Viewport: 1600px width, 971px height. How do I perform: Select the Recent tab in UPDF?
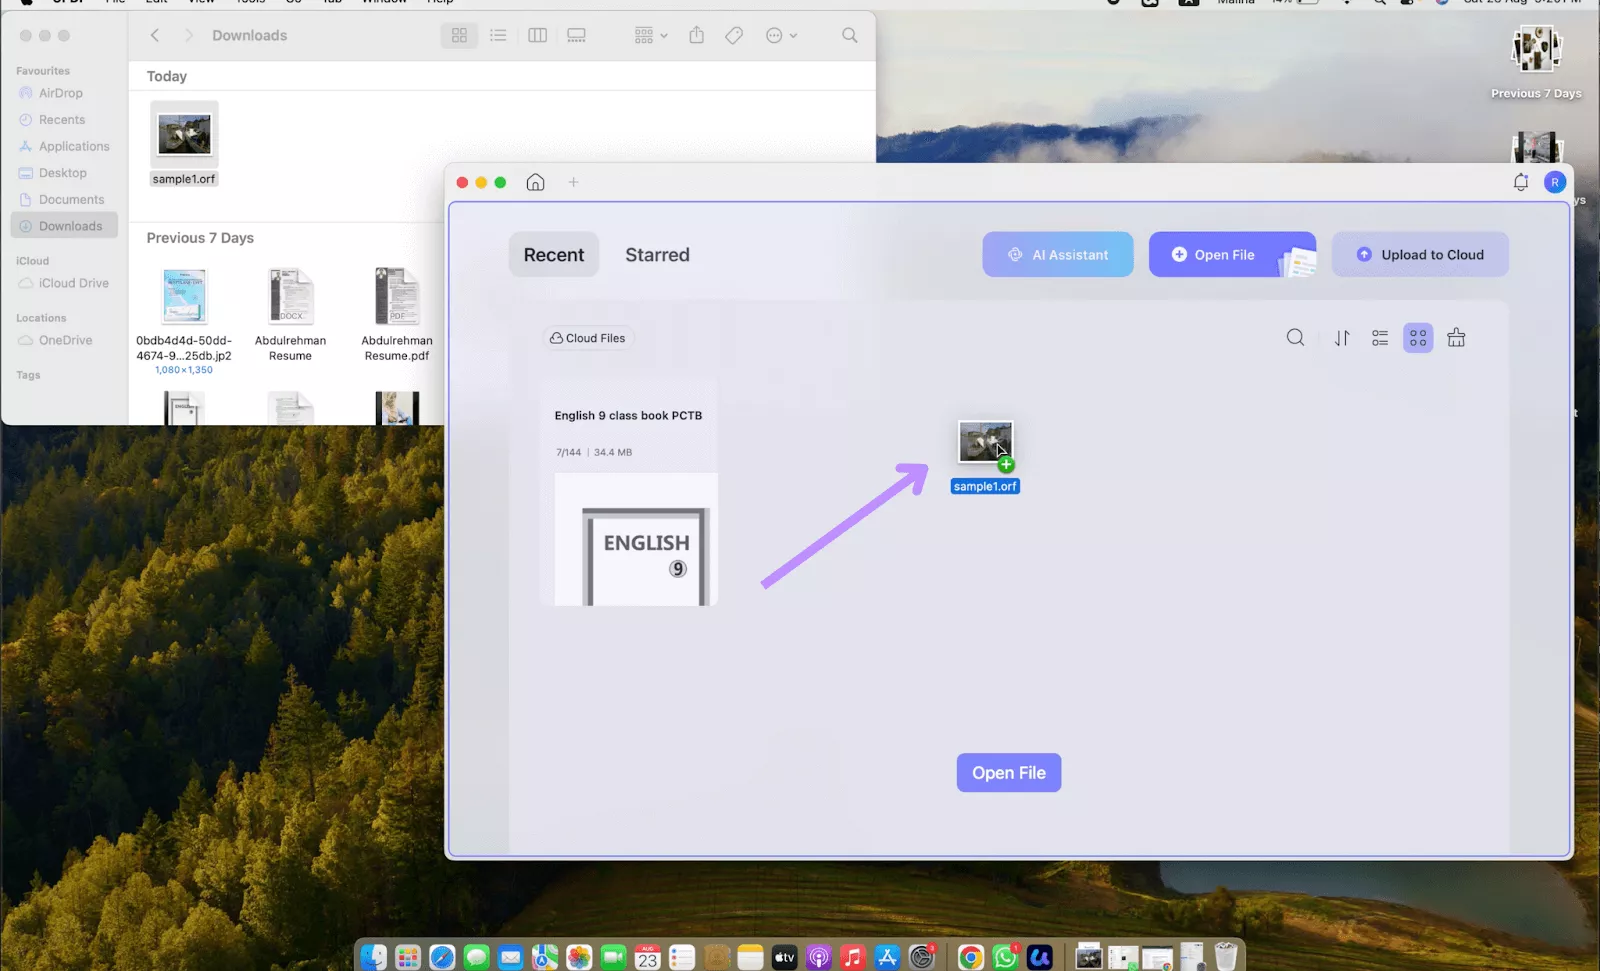(553, 254)
